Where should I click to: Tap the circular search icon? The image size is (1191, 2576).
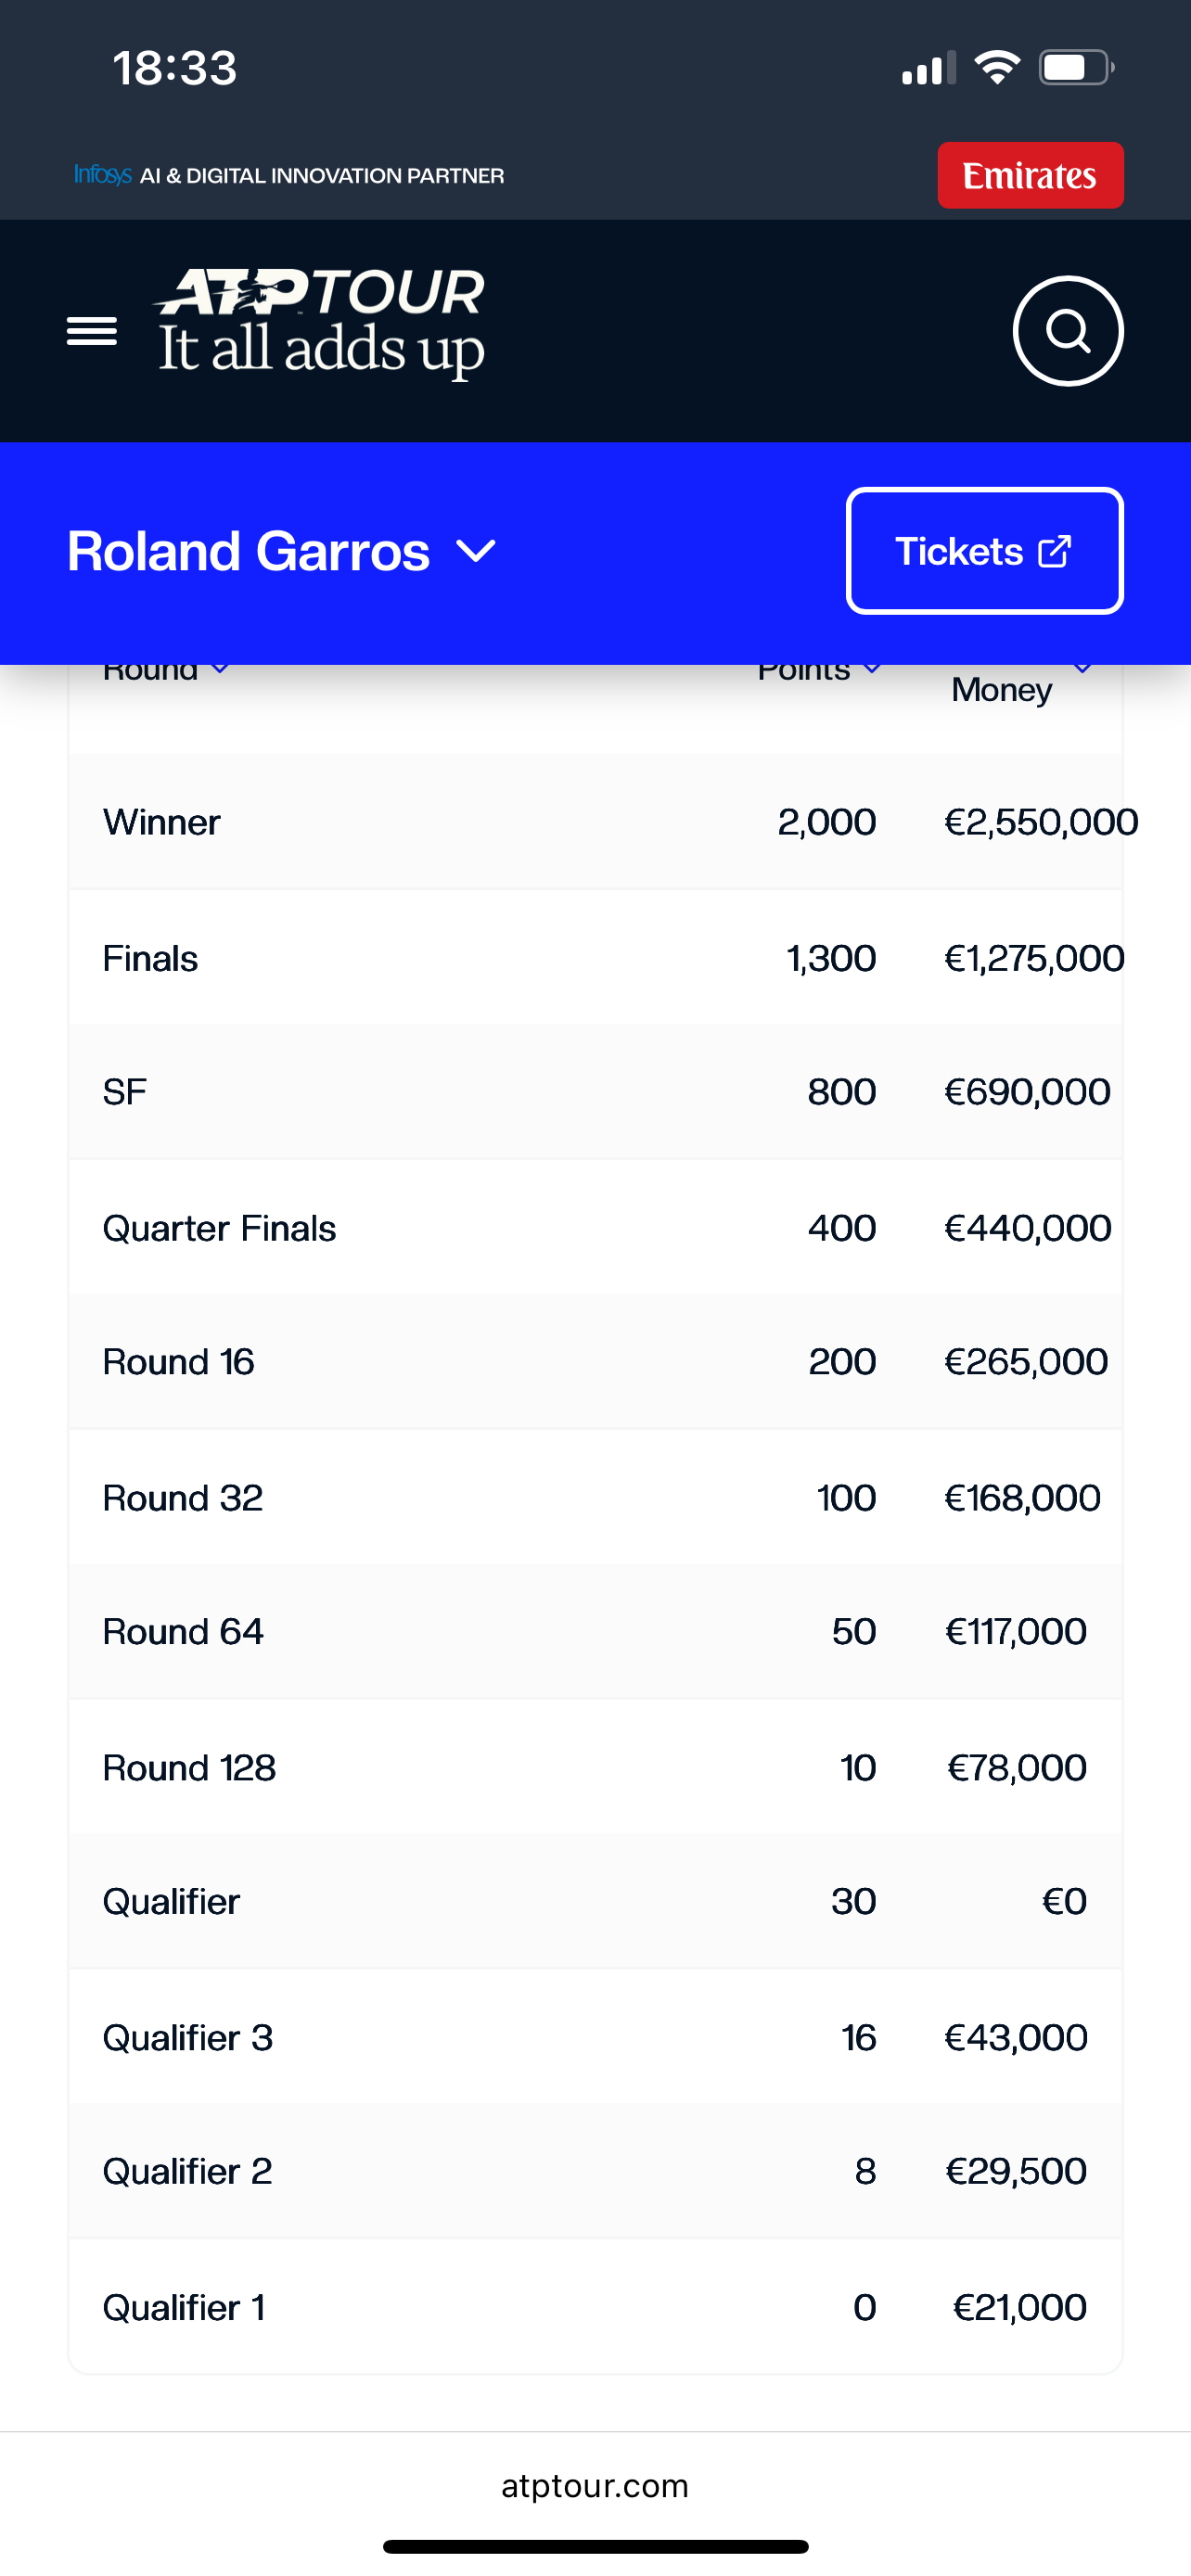[1068, 331]
